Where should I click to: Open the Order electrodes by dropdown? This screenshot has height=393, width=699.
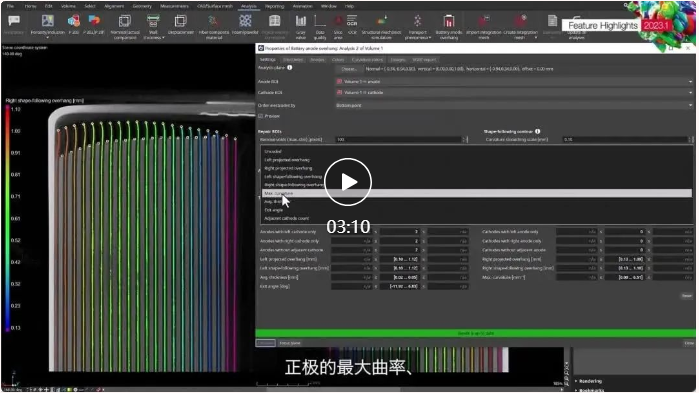[x=514, y=106]
